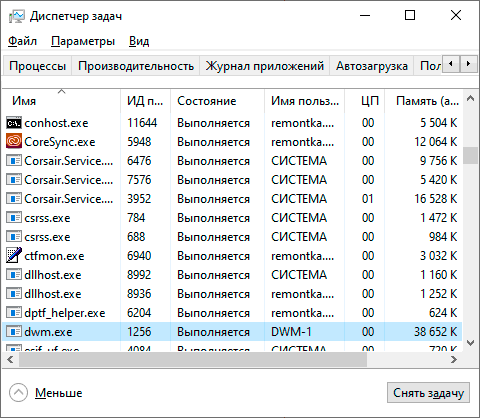Open the Параметры menu
Screen dimensions: 480x418
pos(83,41)
